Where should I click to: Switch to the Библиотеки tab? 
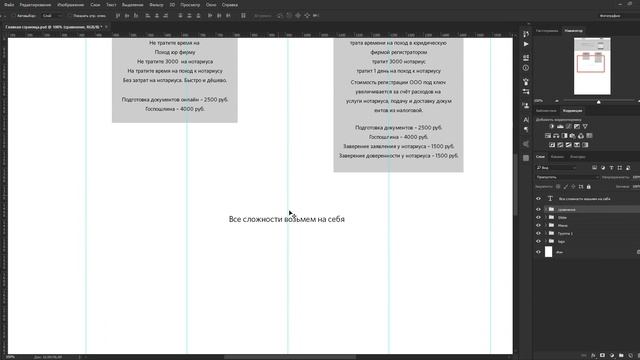(x=546, y=111)
